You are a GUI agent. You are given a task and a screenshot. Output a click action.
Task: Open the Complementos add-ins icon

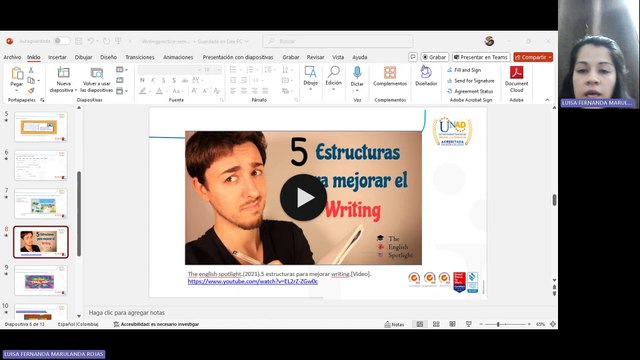[x=390, y=73]
